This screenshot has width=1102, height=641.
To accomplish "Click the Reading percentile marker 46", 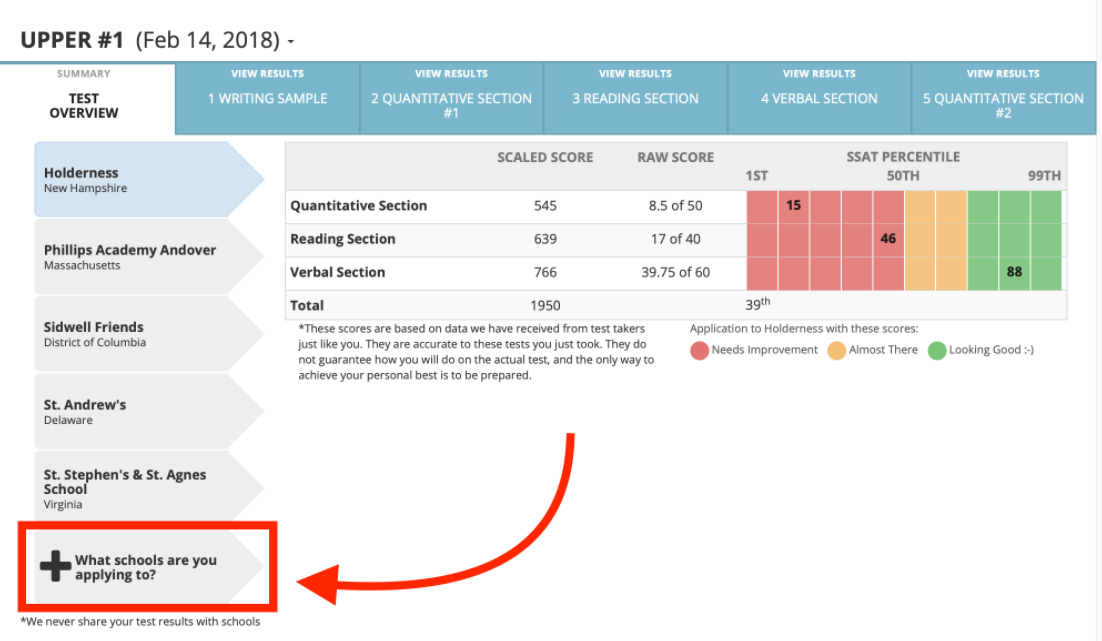I will tap(888, 239).
